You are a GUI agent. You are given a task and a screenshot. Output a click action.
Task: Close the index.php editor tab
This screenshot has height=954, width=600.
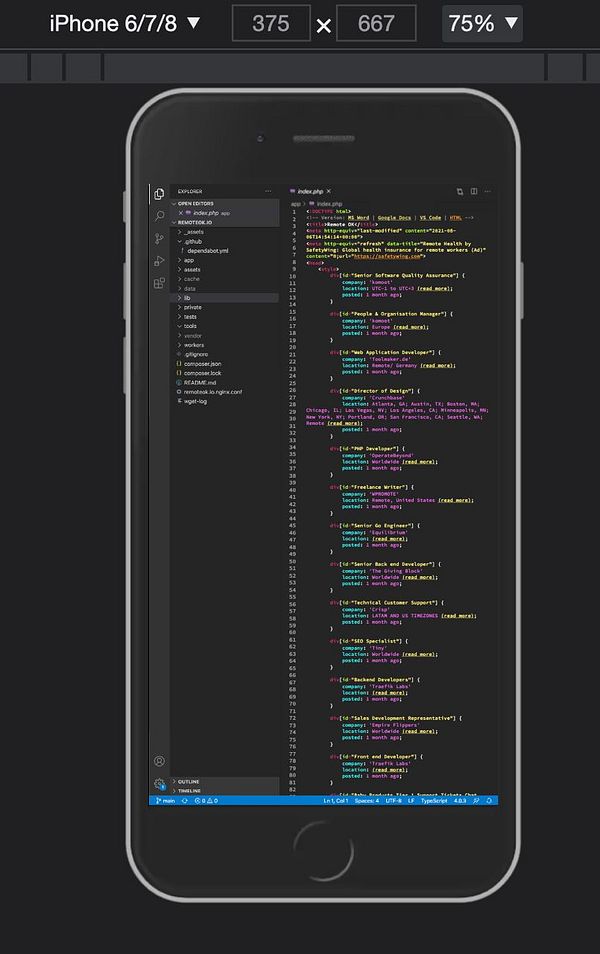329,191
